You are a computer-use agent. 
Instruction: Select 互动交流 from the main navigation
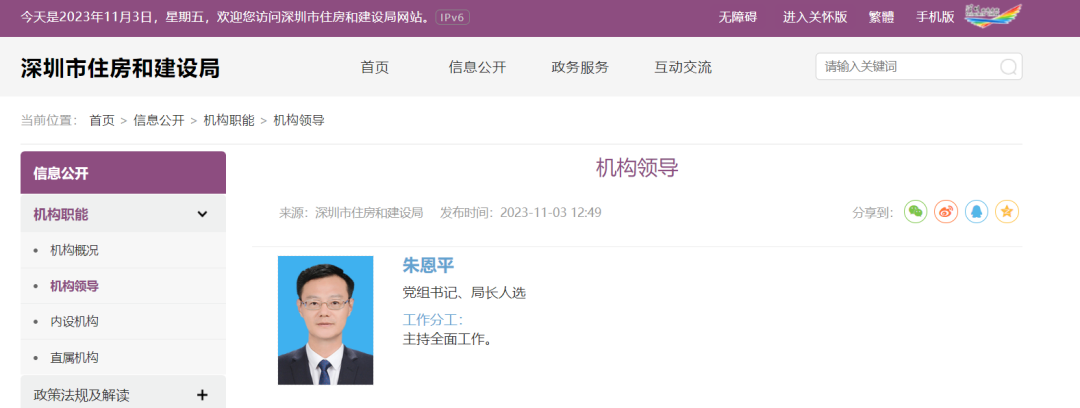click(x=683, y=68)
